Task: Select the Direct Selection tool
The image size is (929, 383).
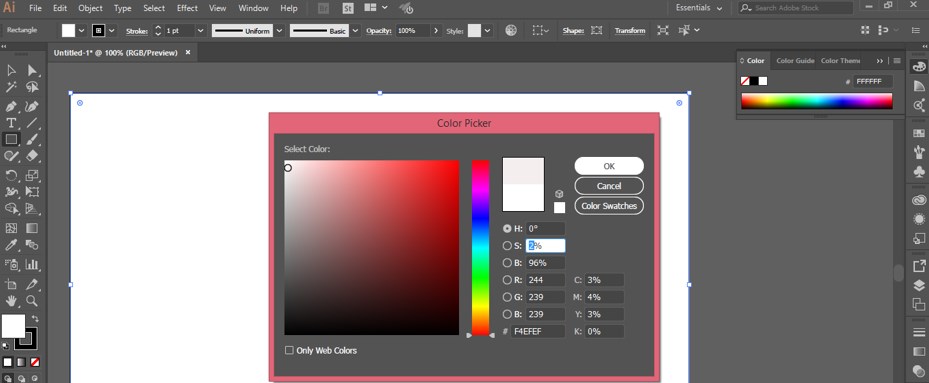Action: [x=32, y=71]
